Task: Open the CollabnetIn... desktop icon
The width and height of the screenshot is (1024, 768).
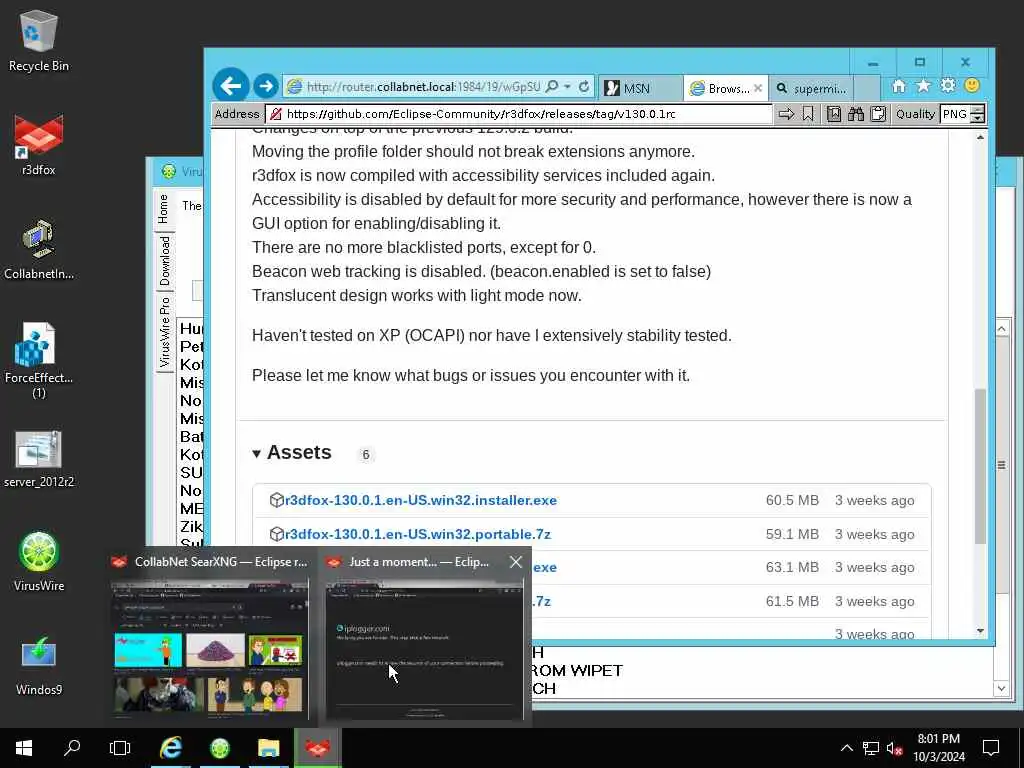Action: click(39, 249)
